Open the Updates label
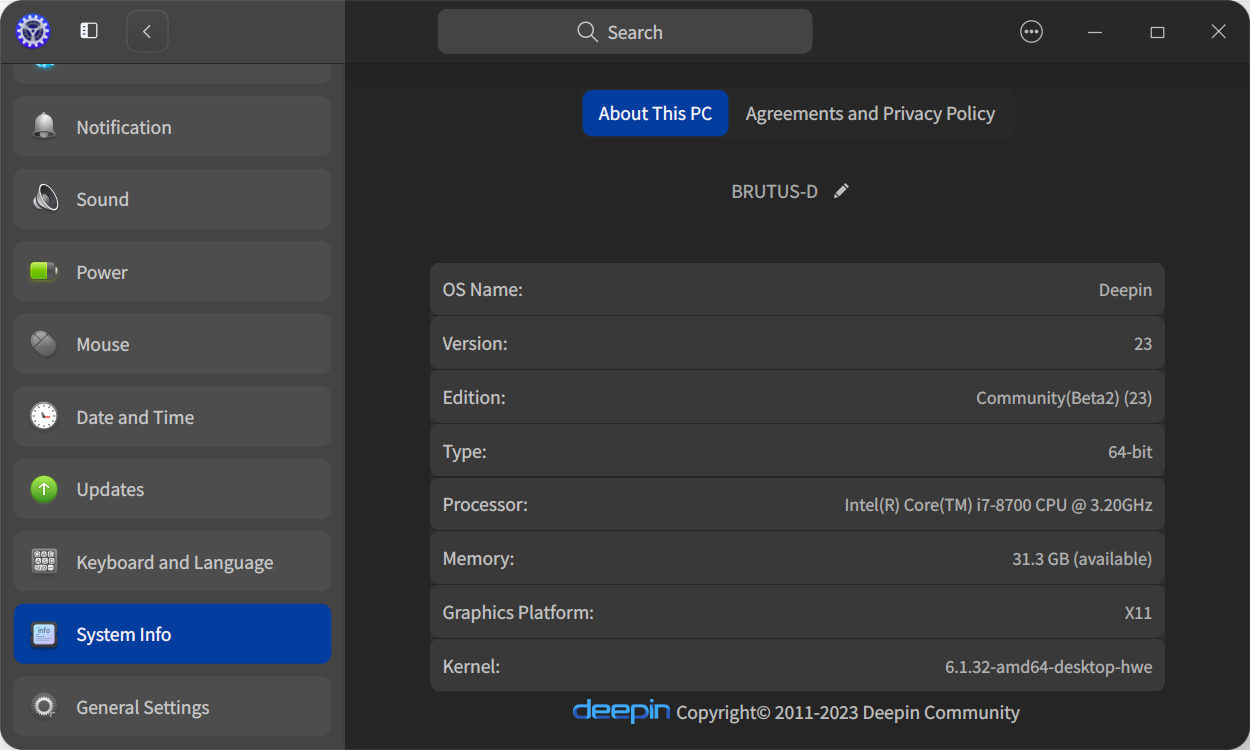 110,489
